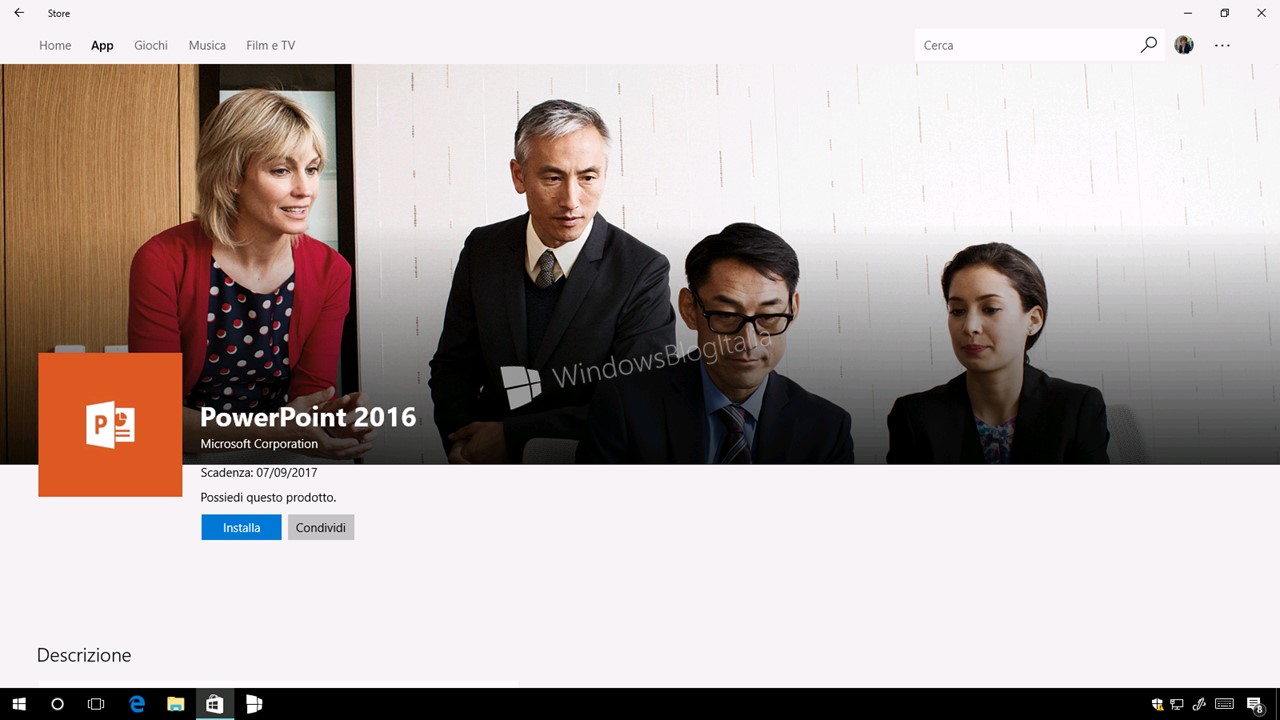Open the Film e TV tab
The height and width of the screenshot is (720, 1280).
270,45
